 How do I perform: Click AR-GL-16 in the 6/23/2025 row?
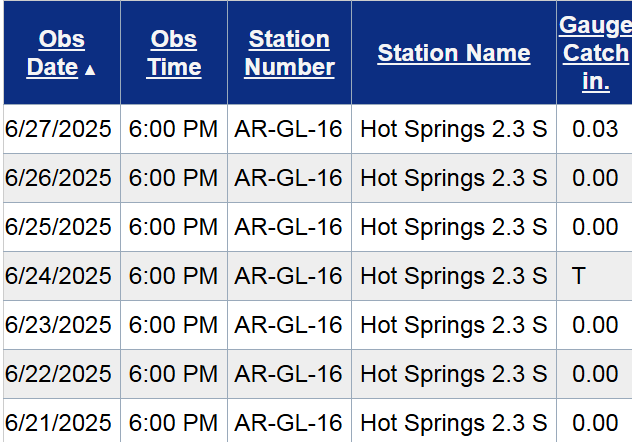tap(289, 325)
